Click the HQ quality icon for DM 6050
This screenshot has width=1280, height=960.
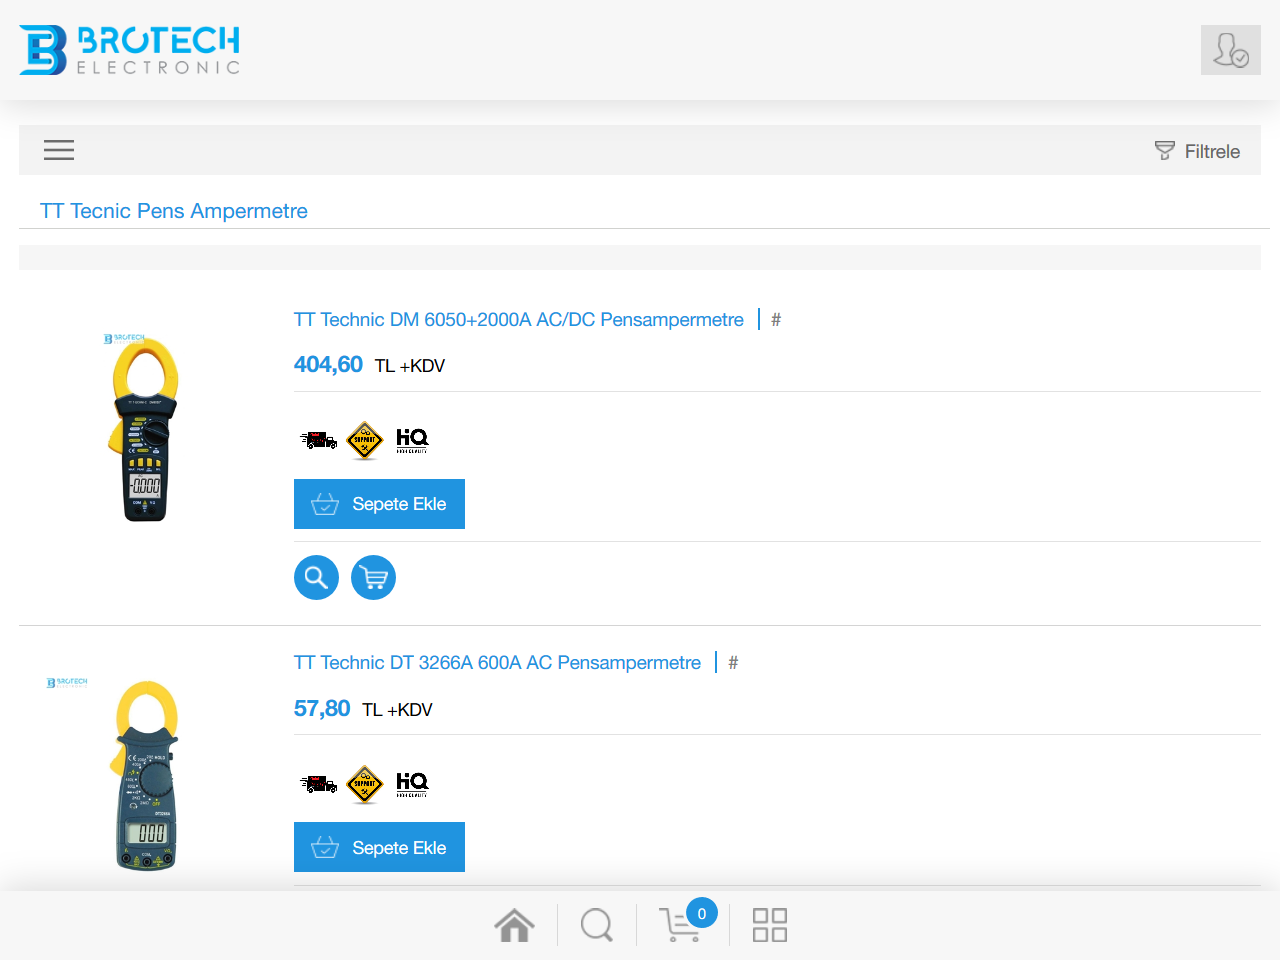click(412, 440)
